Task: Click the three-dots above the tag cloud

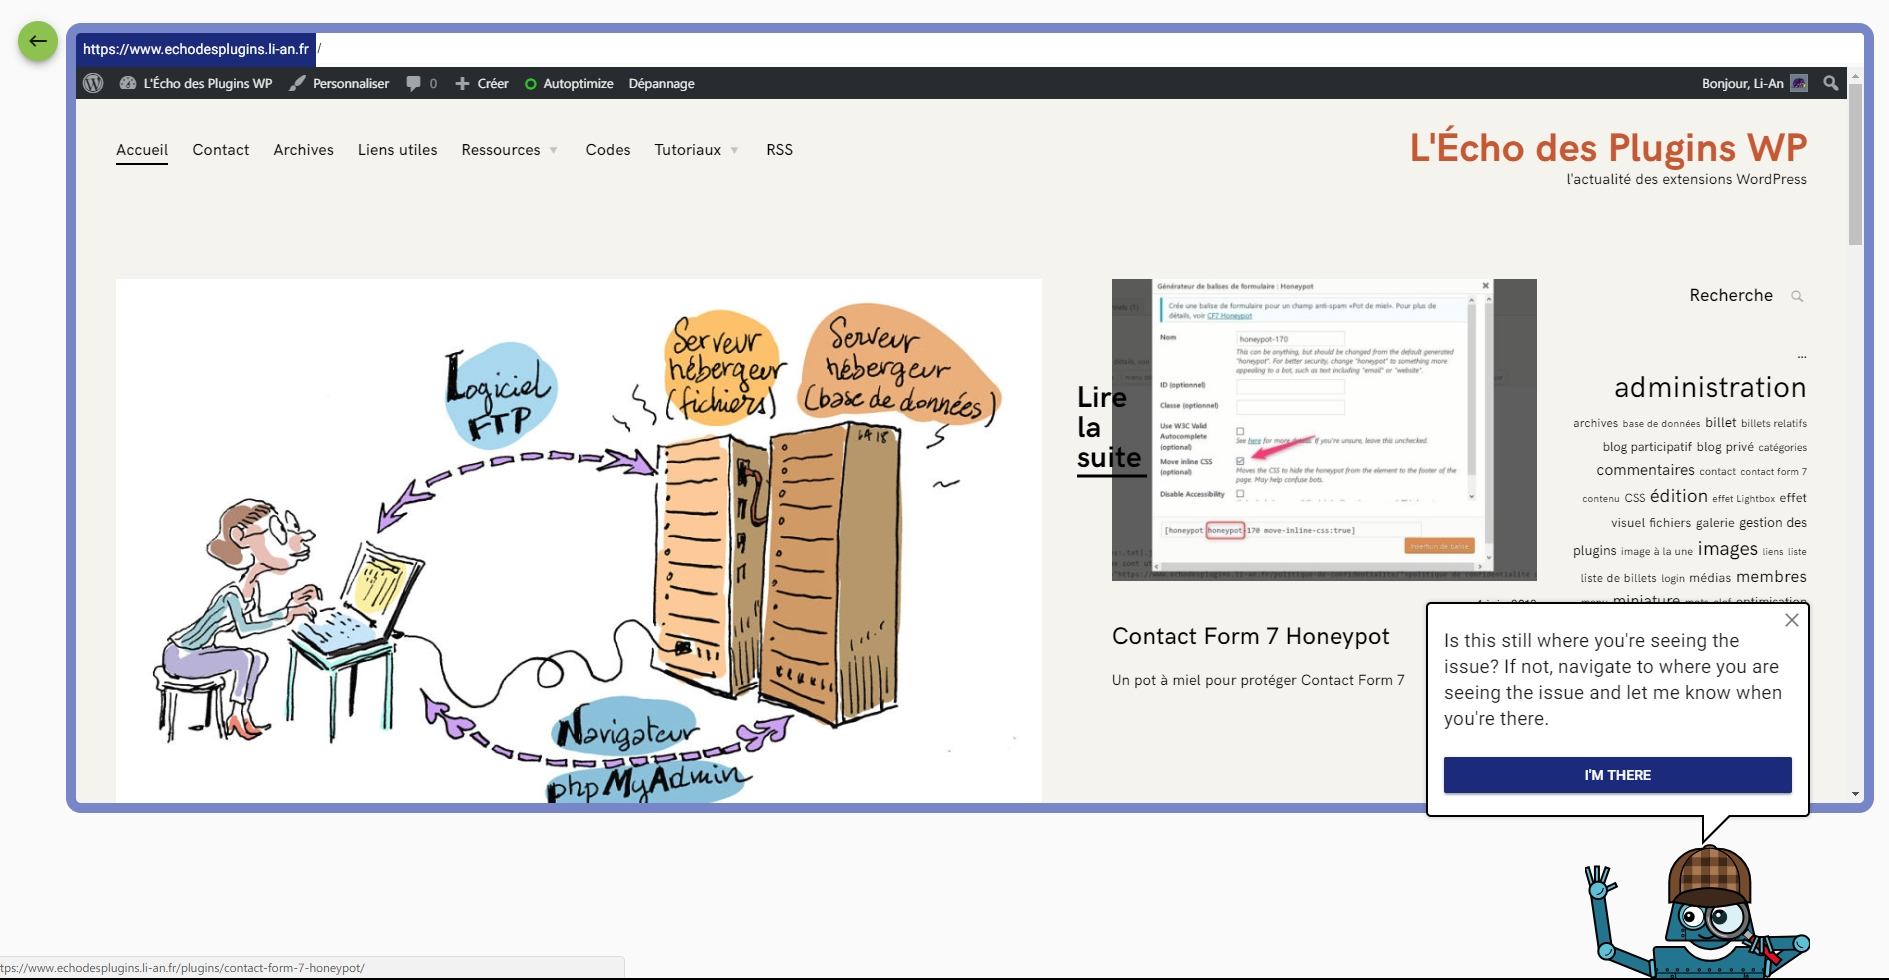Action: [x=1802, y=357]
